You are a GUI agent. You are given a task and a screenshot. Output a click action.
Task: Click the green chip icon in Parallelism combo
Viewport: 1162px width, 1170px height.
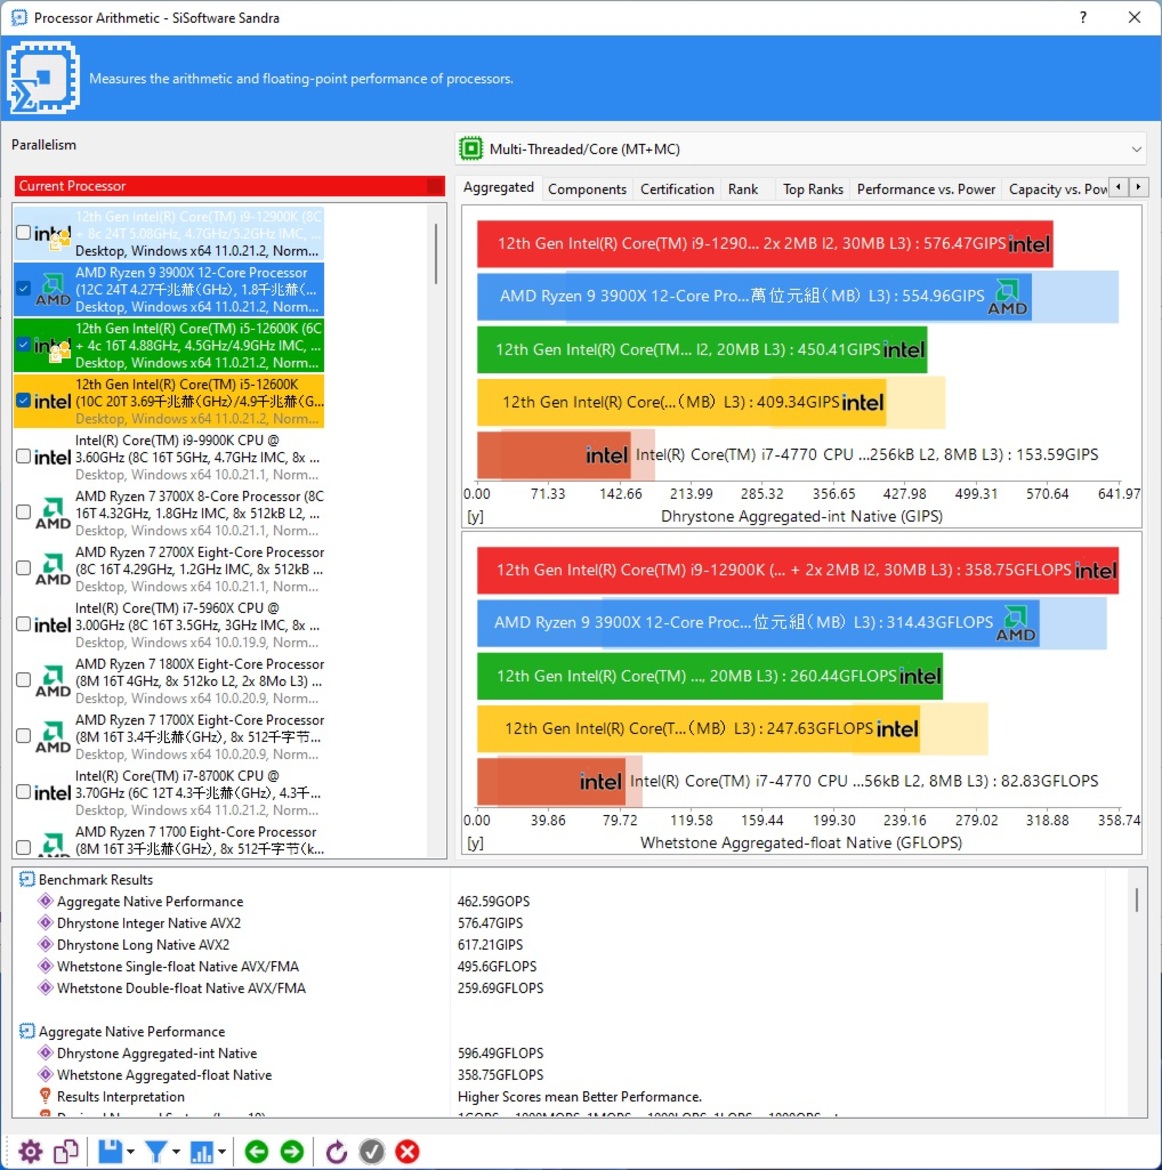(x=471, y=149)
